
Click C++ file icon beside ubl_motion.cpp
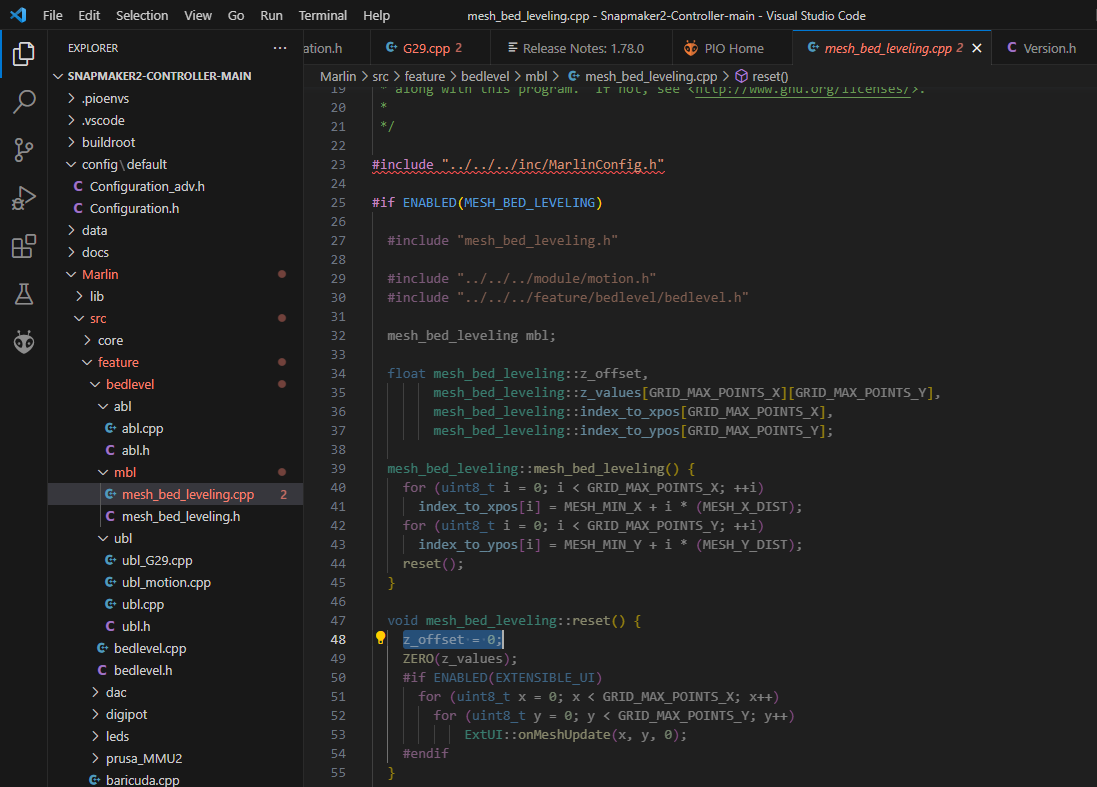tap(111, 582)
